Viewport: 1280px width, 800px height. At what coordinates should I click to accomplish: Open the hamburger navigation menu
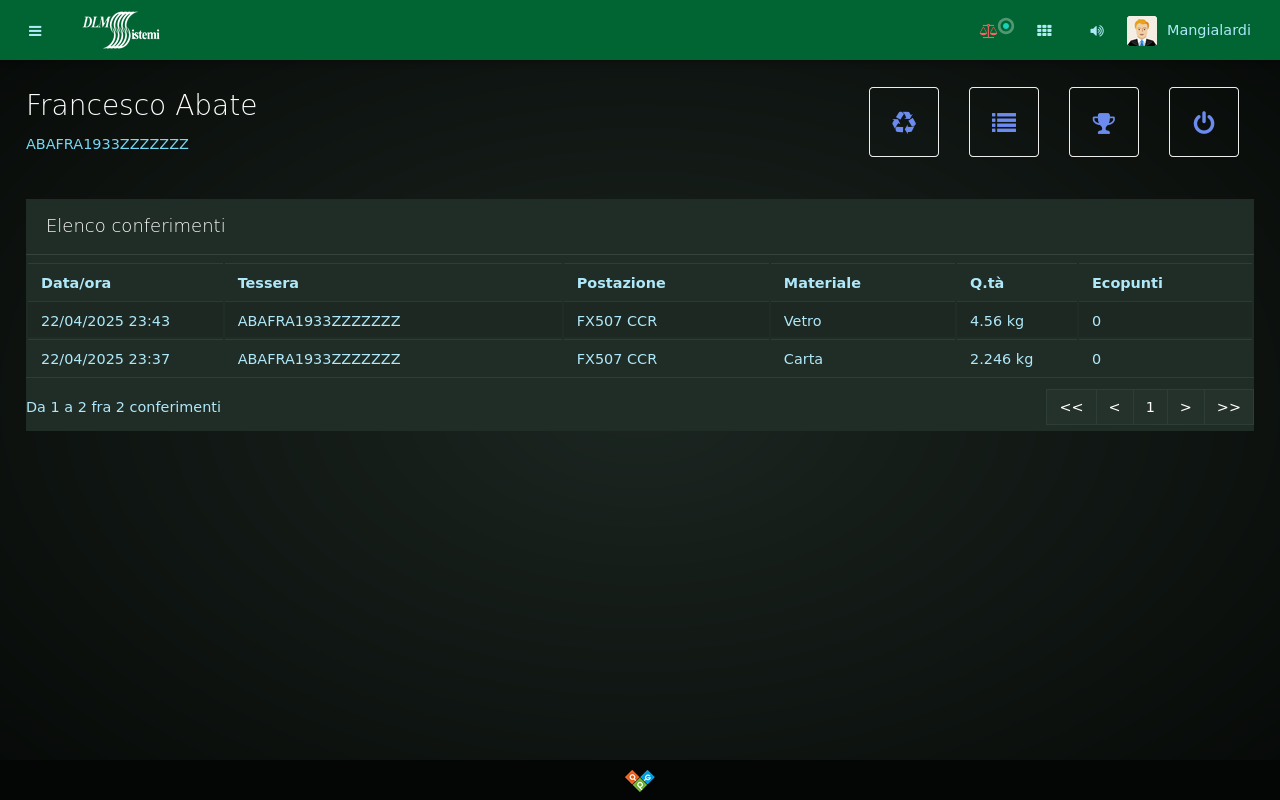[35, 31]
